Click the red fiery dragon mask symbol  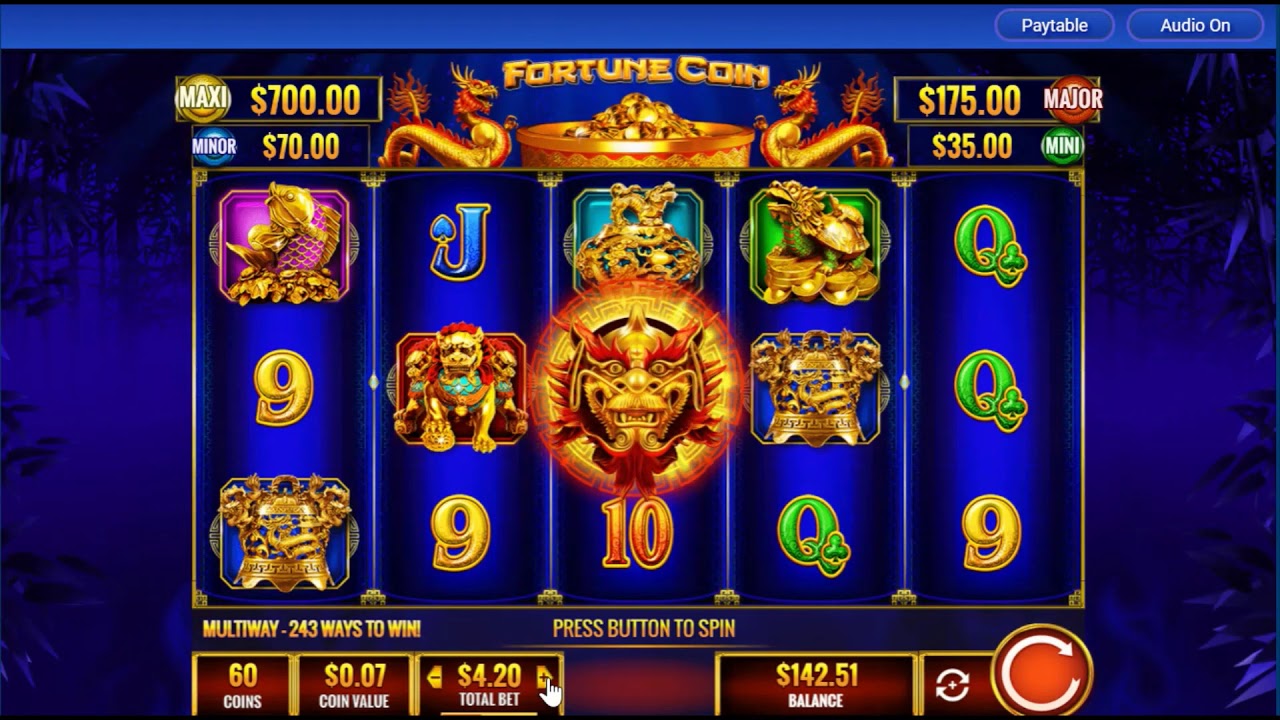click(x=636, y=389)
